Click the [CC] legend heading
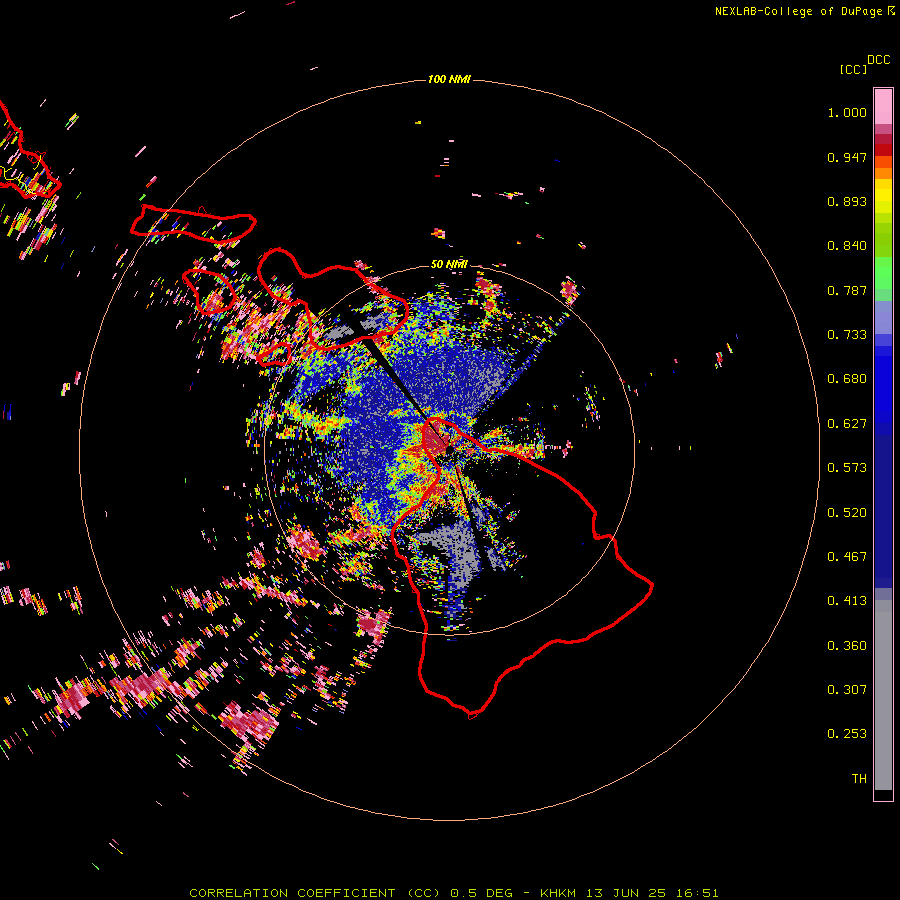The width and height of the screenshot is (900, 900). [853, 69]
